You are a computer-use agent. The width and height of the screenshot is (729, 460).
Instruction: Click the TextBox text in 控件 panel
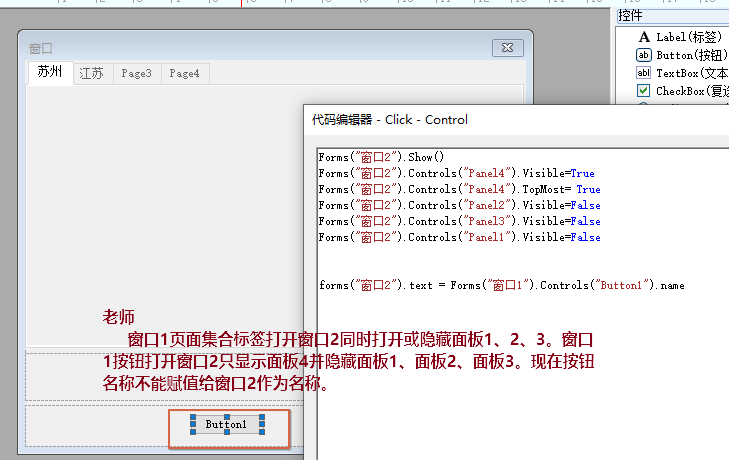pyautogui.click(x=692, y=73)
